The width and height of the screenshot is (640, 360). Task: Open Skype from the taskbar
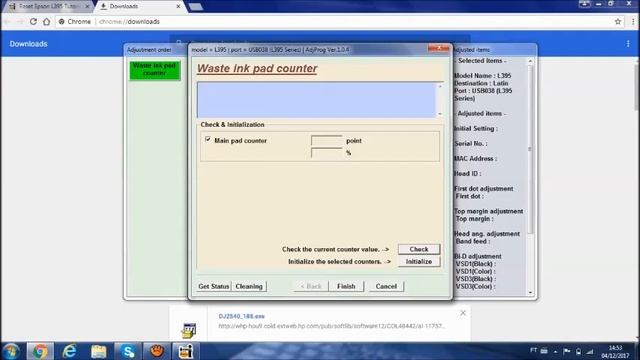[128, 351]
